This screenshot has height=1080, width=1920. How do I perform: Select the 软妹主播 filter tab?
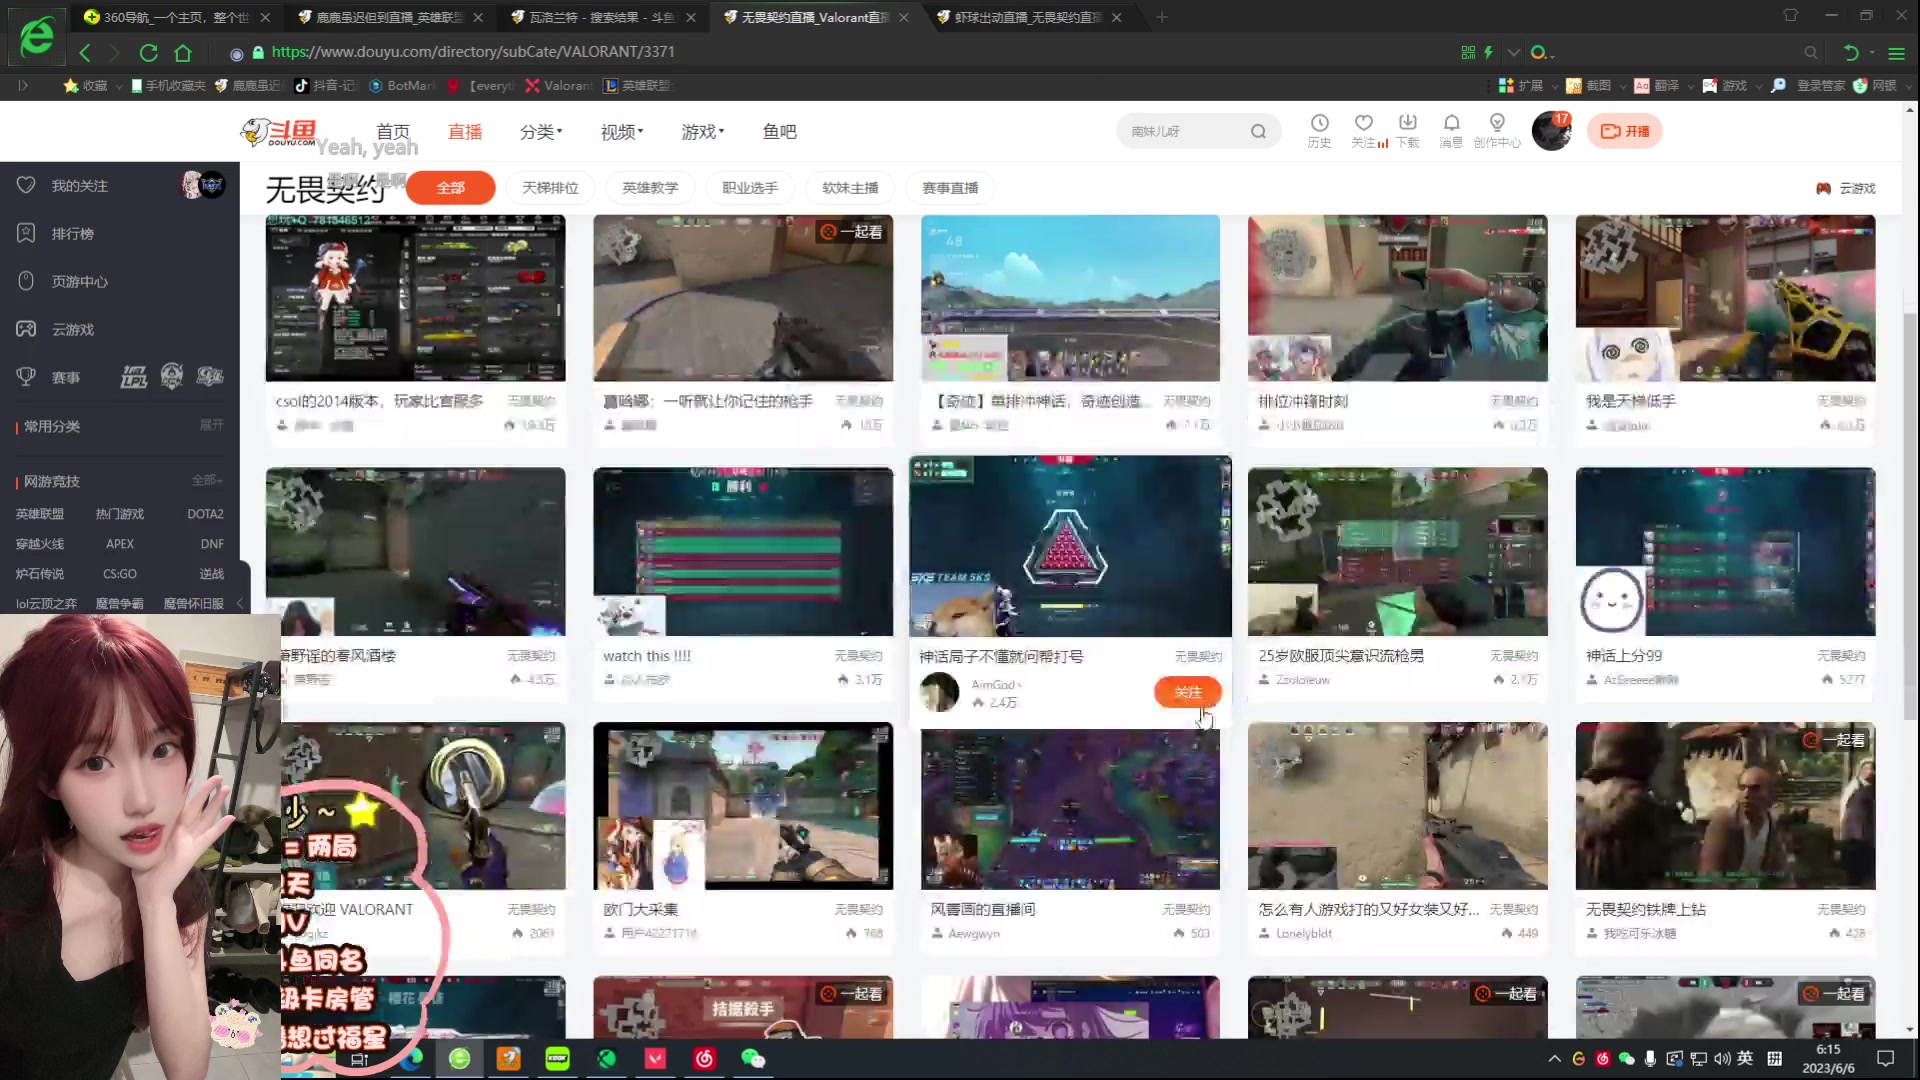(x=850, y=188)
